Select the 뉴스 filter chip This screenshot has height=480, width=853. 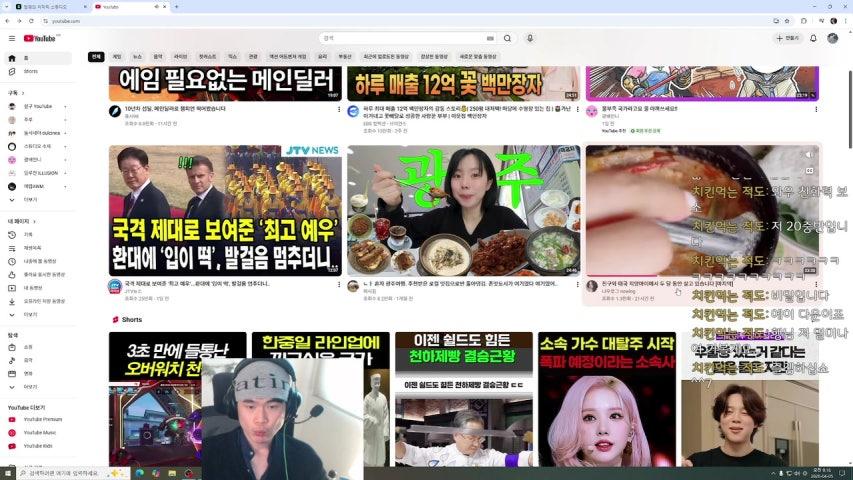137,57
